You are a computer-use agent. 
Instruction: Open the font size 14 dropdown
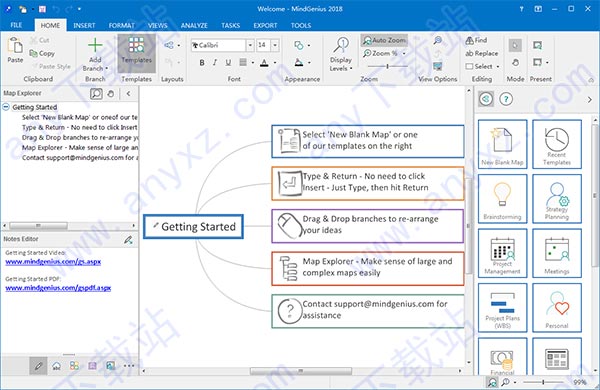coord(275,45)
